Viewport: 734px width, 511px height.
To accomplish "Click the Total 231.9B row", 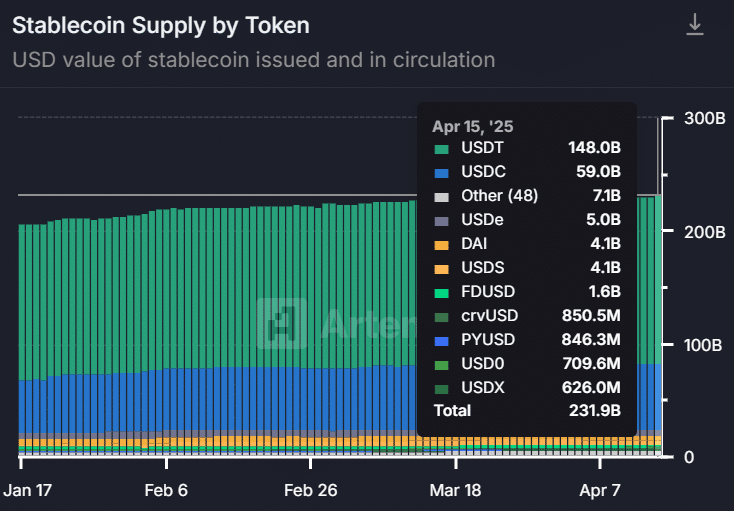I will click(526, 411).
